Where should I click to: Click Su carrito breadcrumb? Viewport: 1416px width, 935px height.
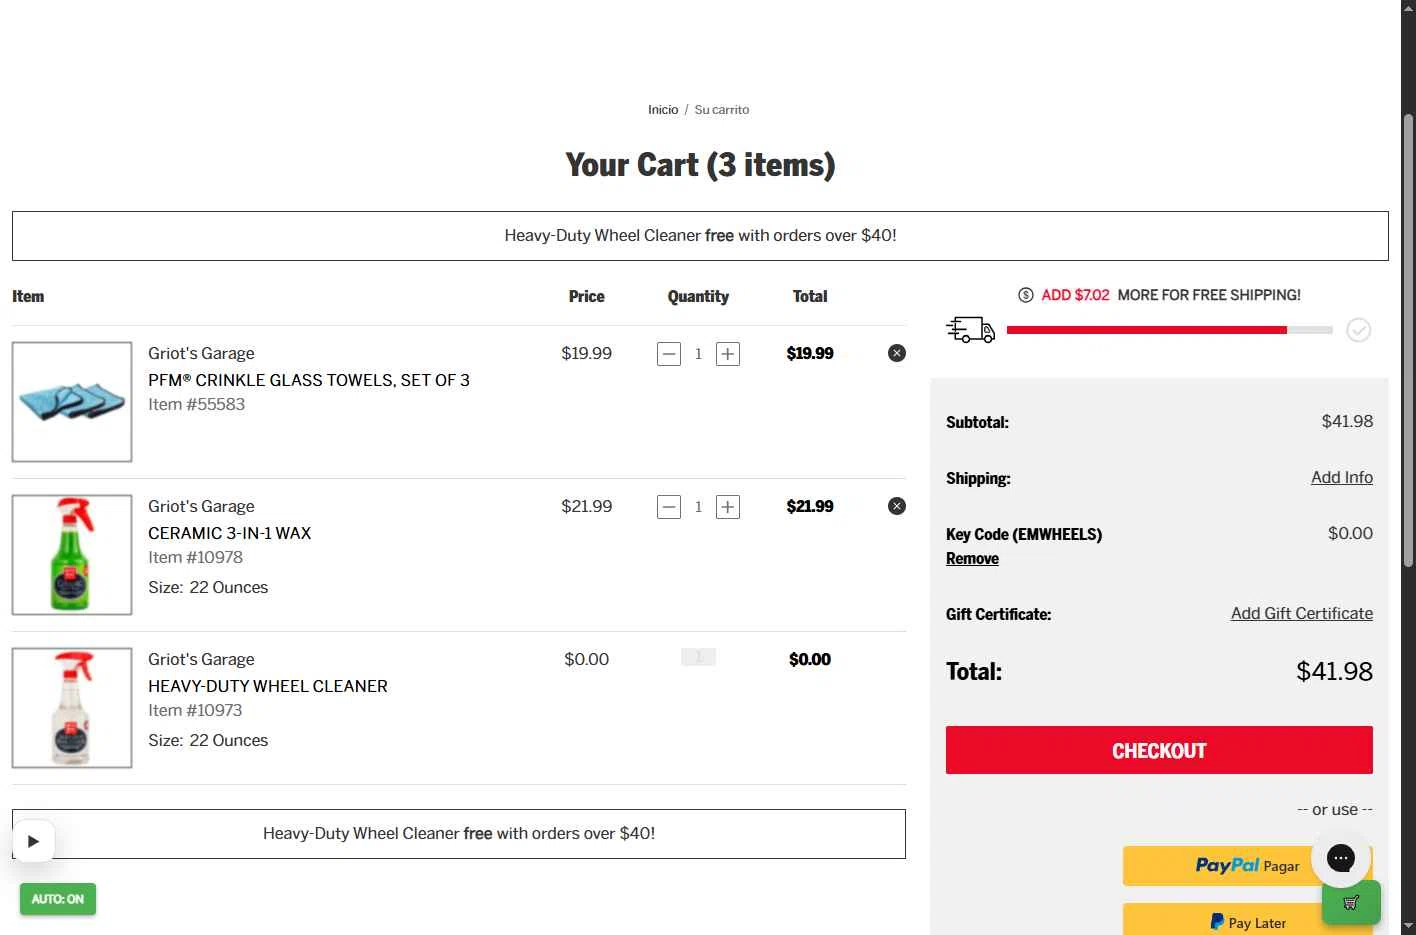722,110
